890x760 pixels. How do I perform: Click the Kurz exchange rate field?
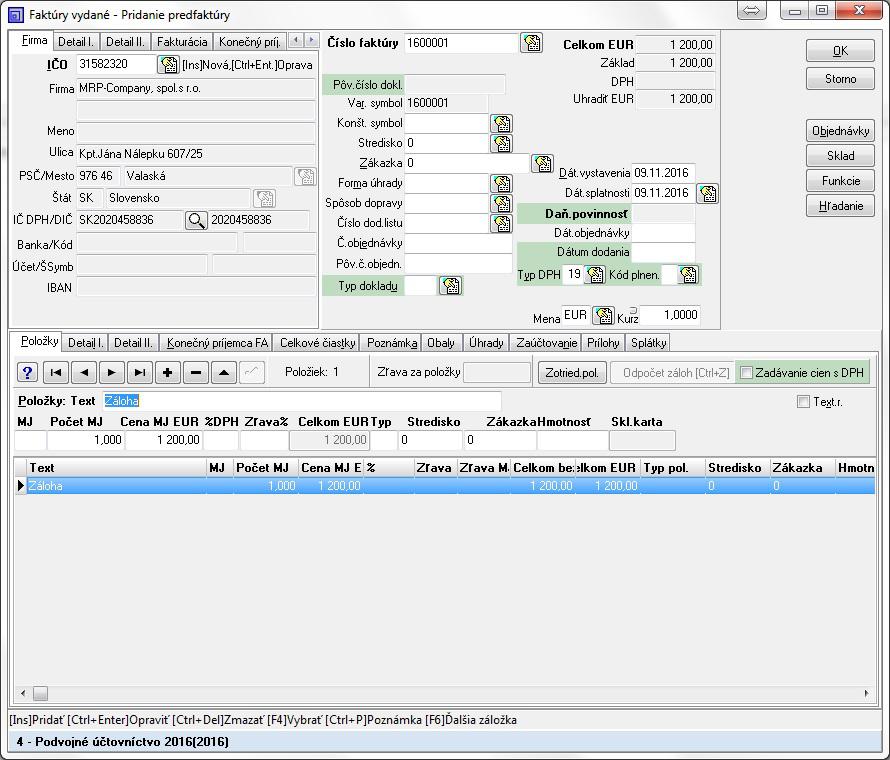click(x=669, y=315)
